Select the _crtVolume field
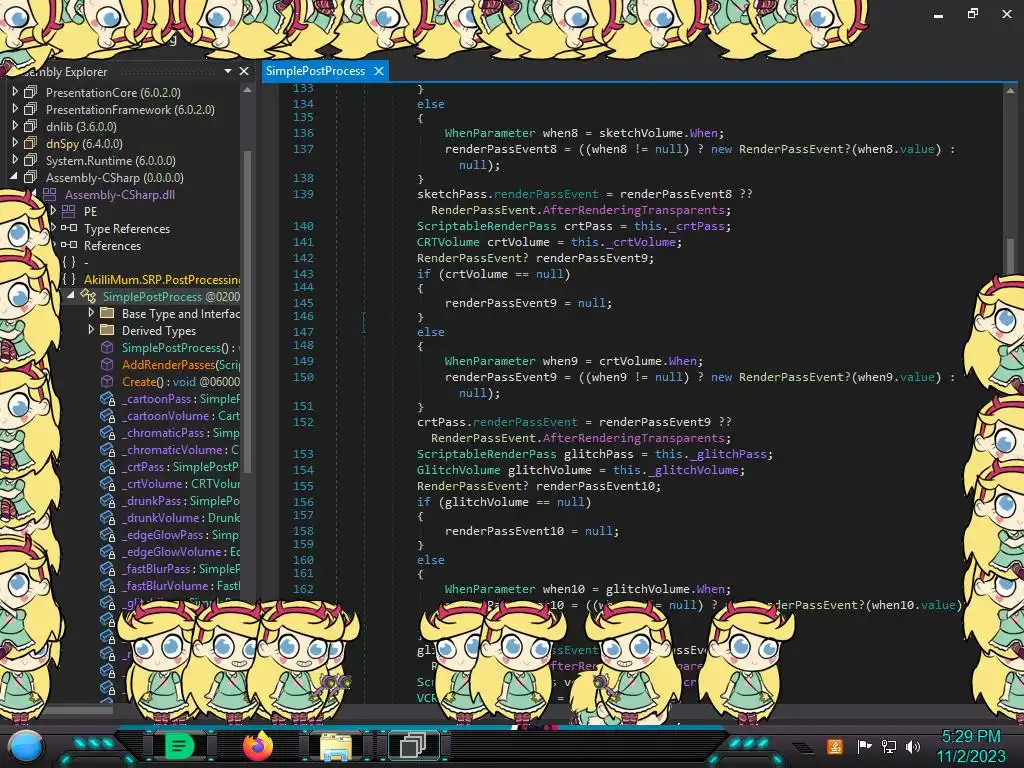The height and width of the screenshot is (768, 1024). coord(181,483)
